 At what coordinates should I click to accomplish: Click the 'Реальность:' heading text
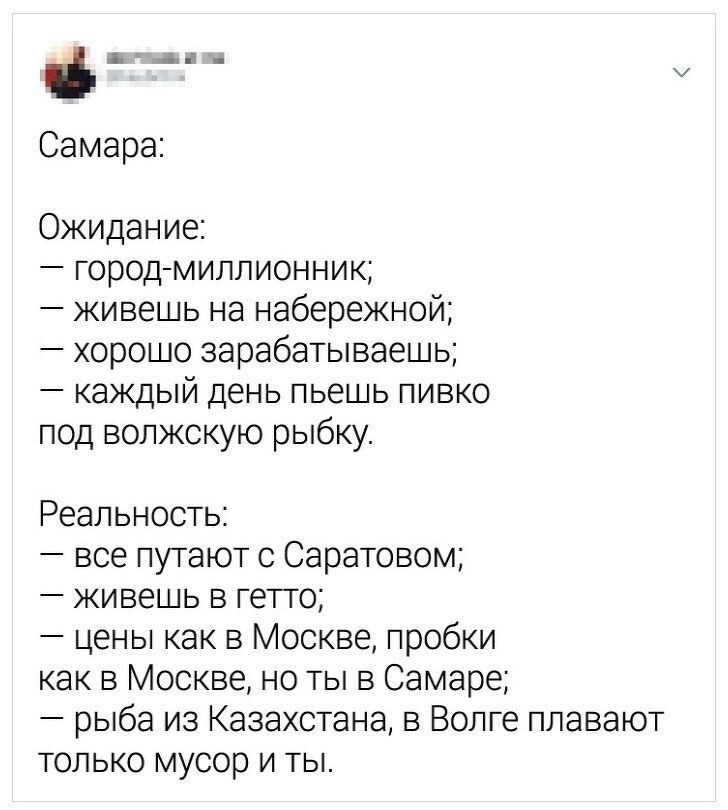click(x=133, y=516)
